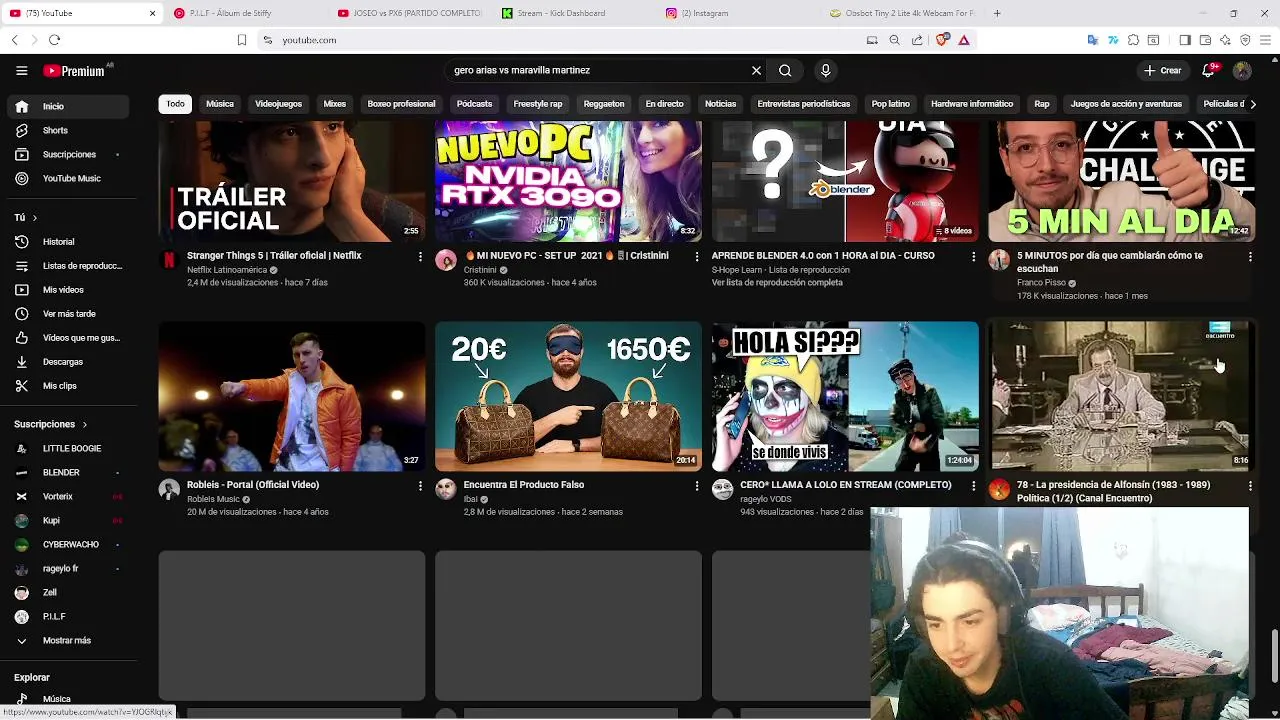This screenshot has height=720, width=1280.
Task: Open Descargas in the sidebar
Action: click(x=66, y=362)
